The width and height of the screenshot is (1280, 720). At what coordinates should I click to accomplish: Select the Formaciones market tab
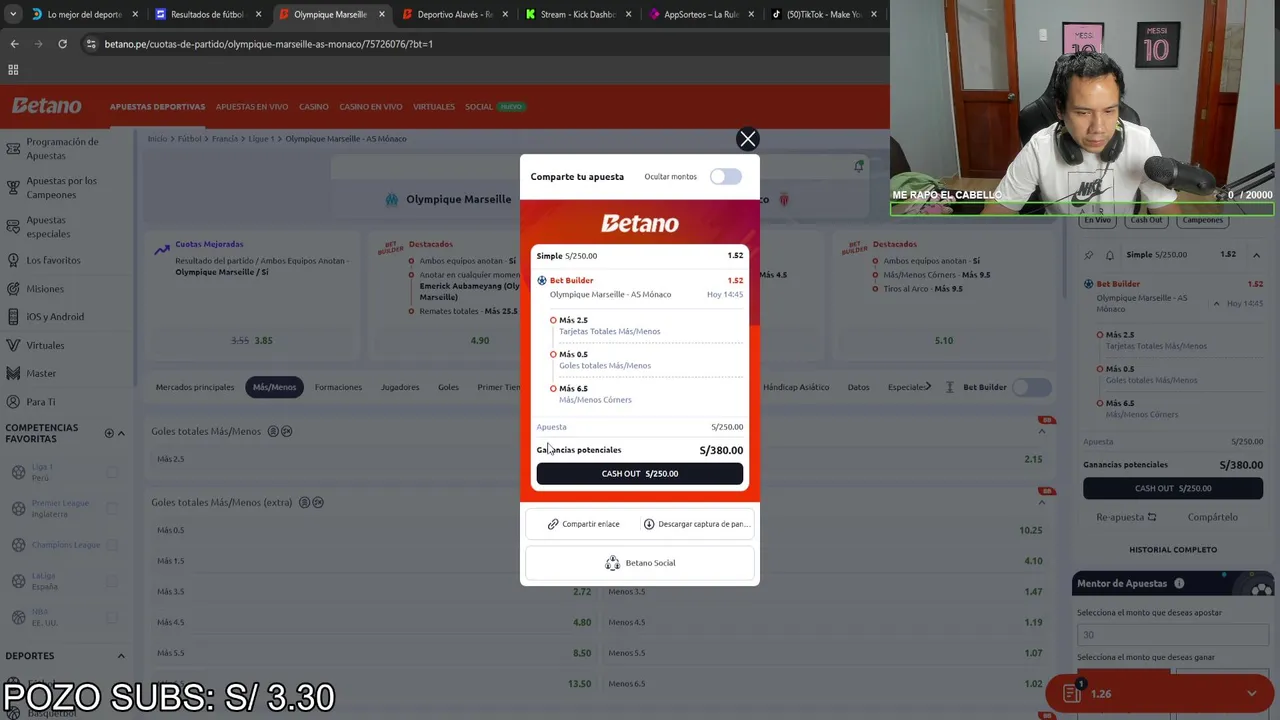coord(338,387)
